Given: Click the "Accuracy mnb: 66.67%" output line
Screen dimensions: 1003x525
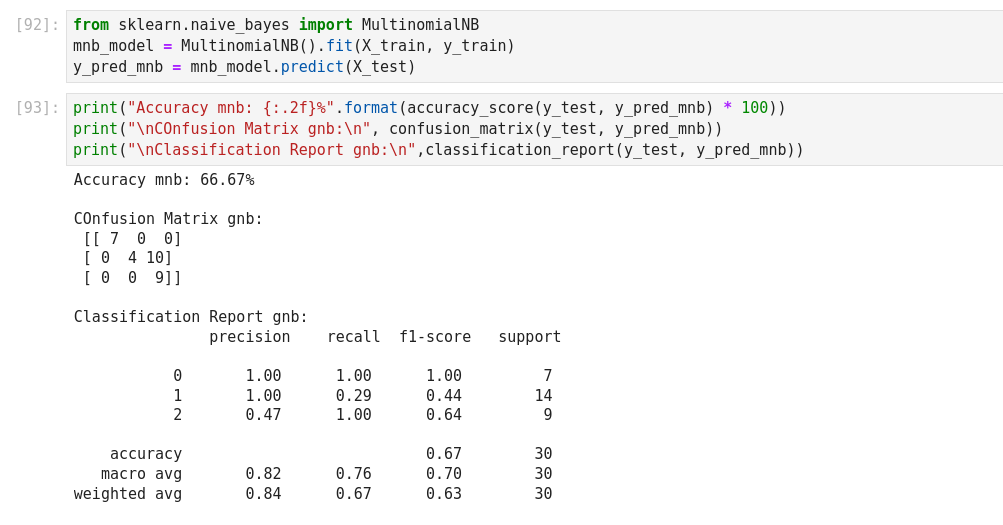Looking at the screenshot, I should (164, 180).
